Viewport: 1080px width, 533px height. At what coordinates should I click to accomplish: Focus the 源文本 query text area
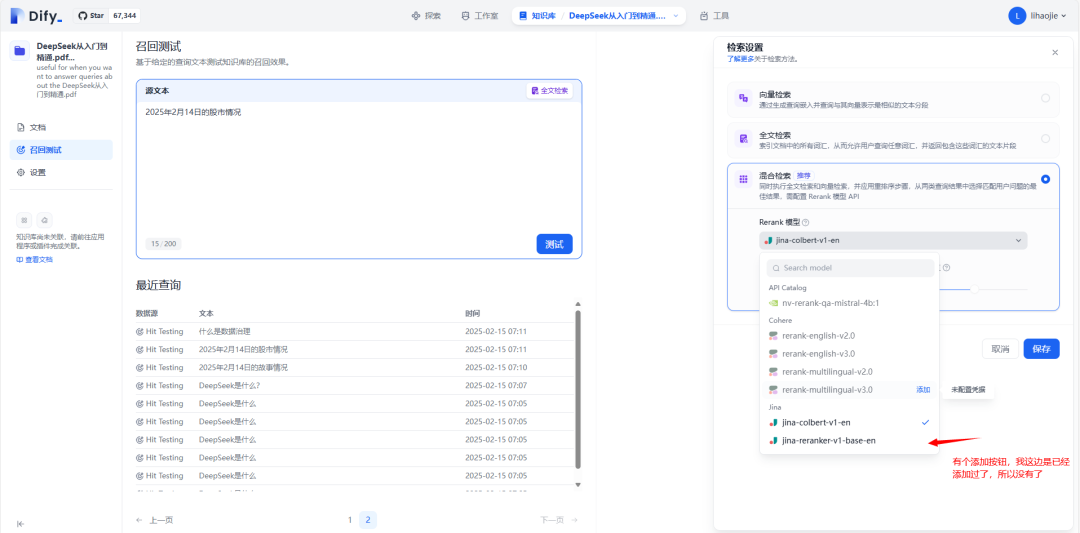point(359,165)
